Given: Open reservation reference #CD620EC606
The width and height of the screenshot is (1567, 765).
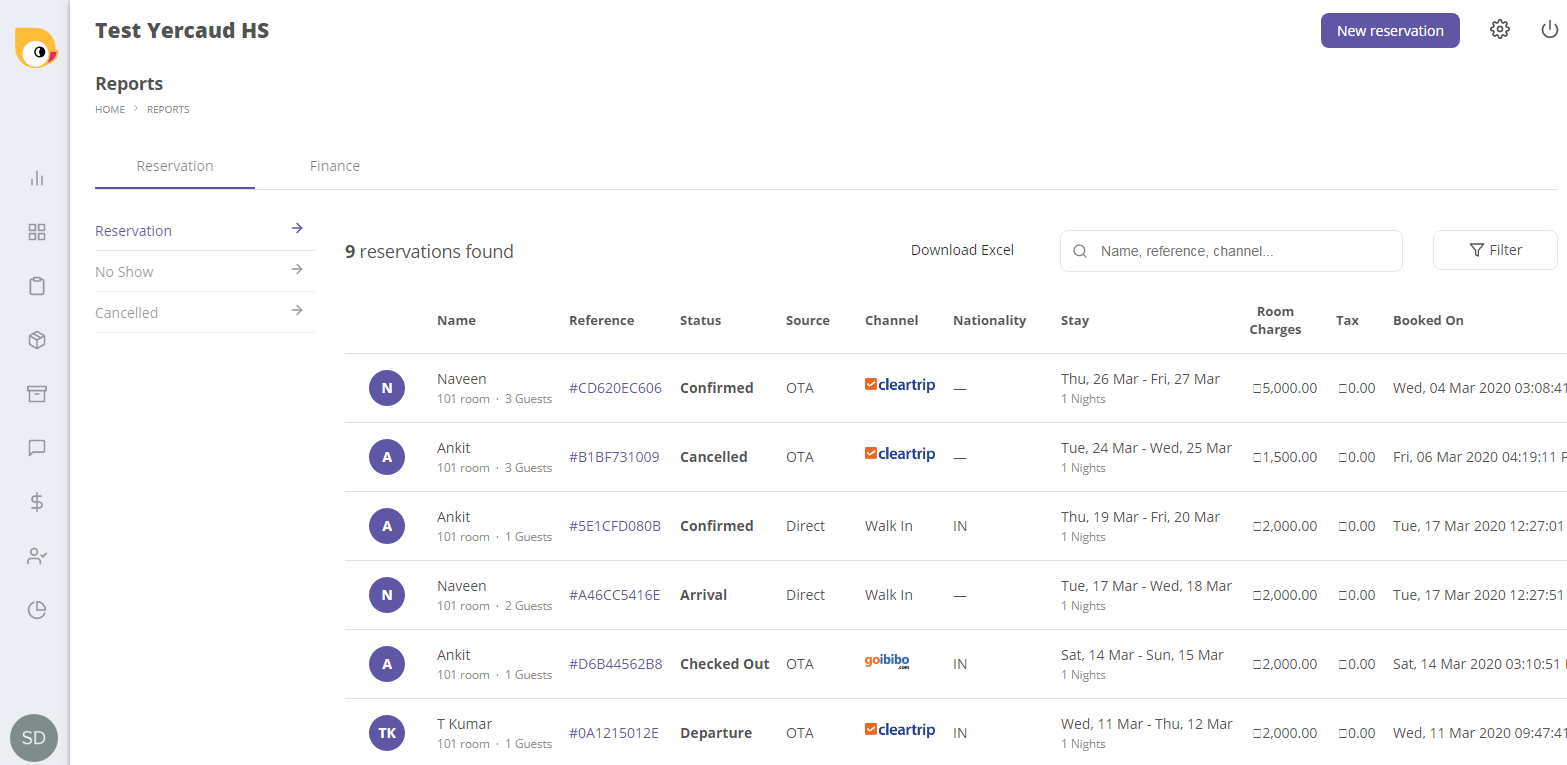Looking at the screenshot, I should click(x=615, y=388).
